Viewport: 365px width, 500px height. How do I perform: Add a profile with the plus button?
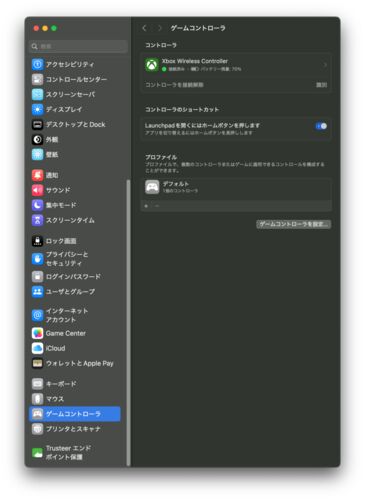click(x=146, y=206)
